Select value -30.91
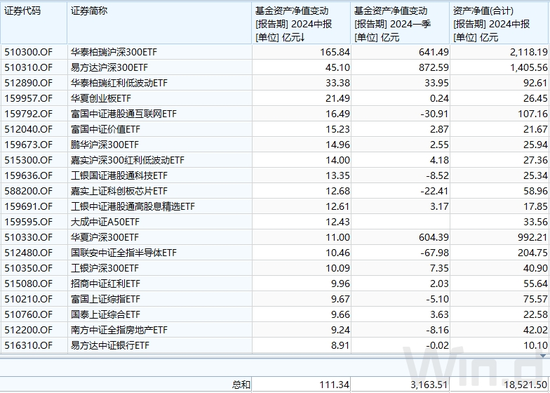 (435, 114)
